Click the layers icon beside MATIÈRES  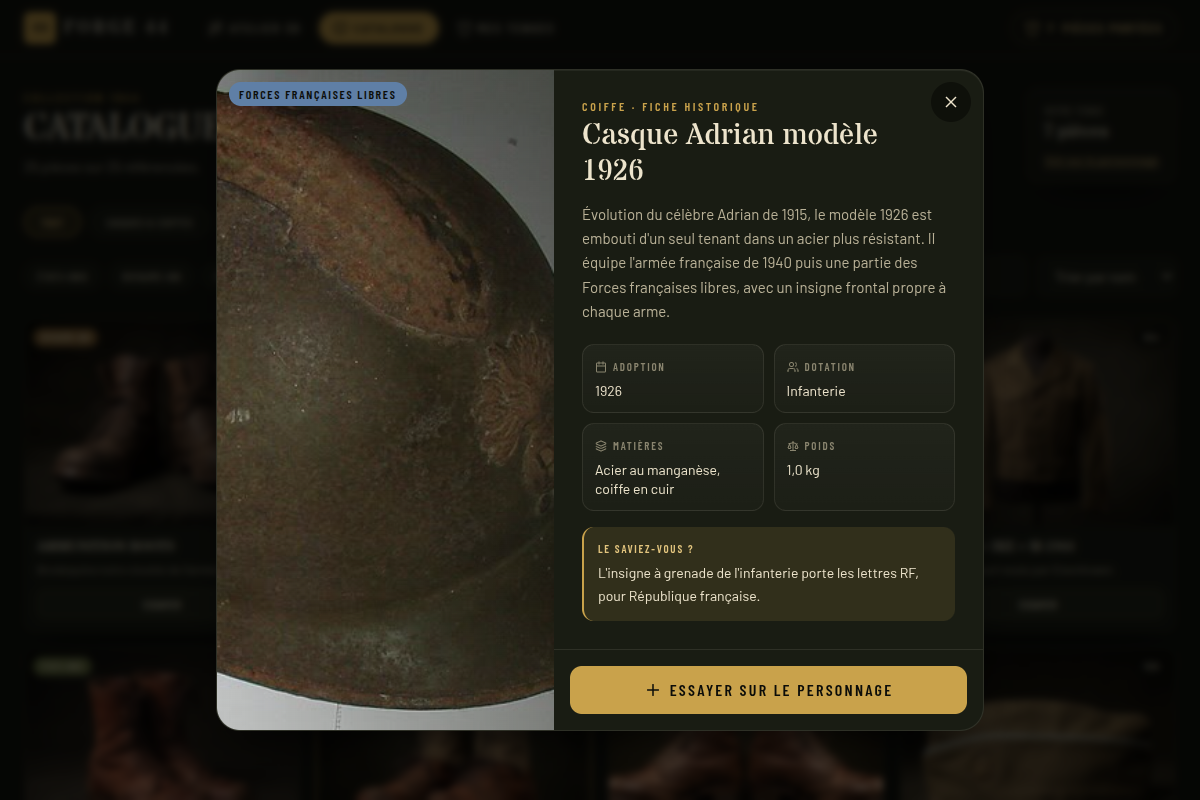coord(601,446)
